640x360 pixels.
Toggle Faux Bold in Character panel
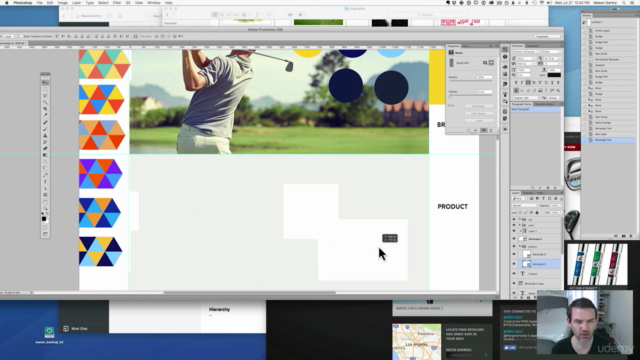(x=516, y=83)
